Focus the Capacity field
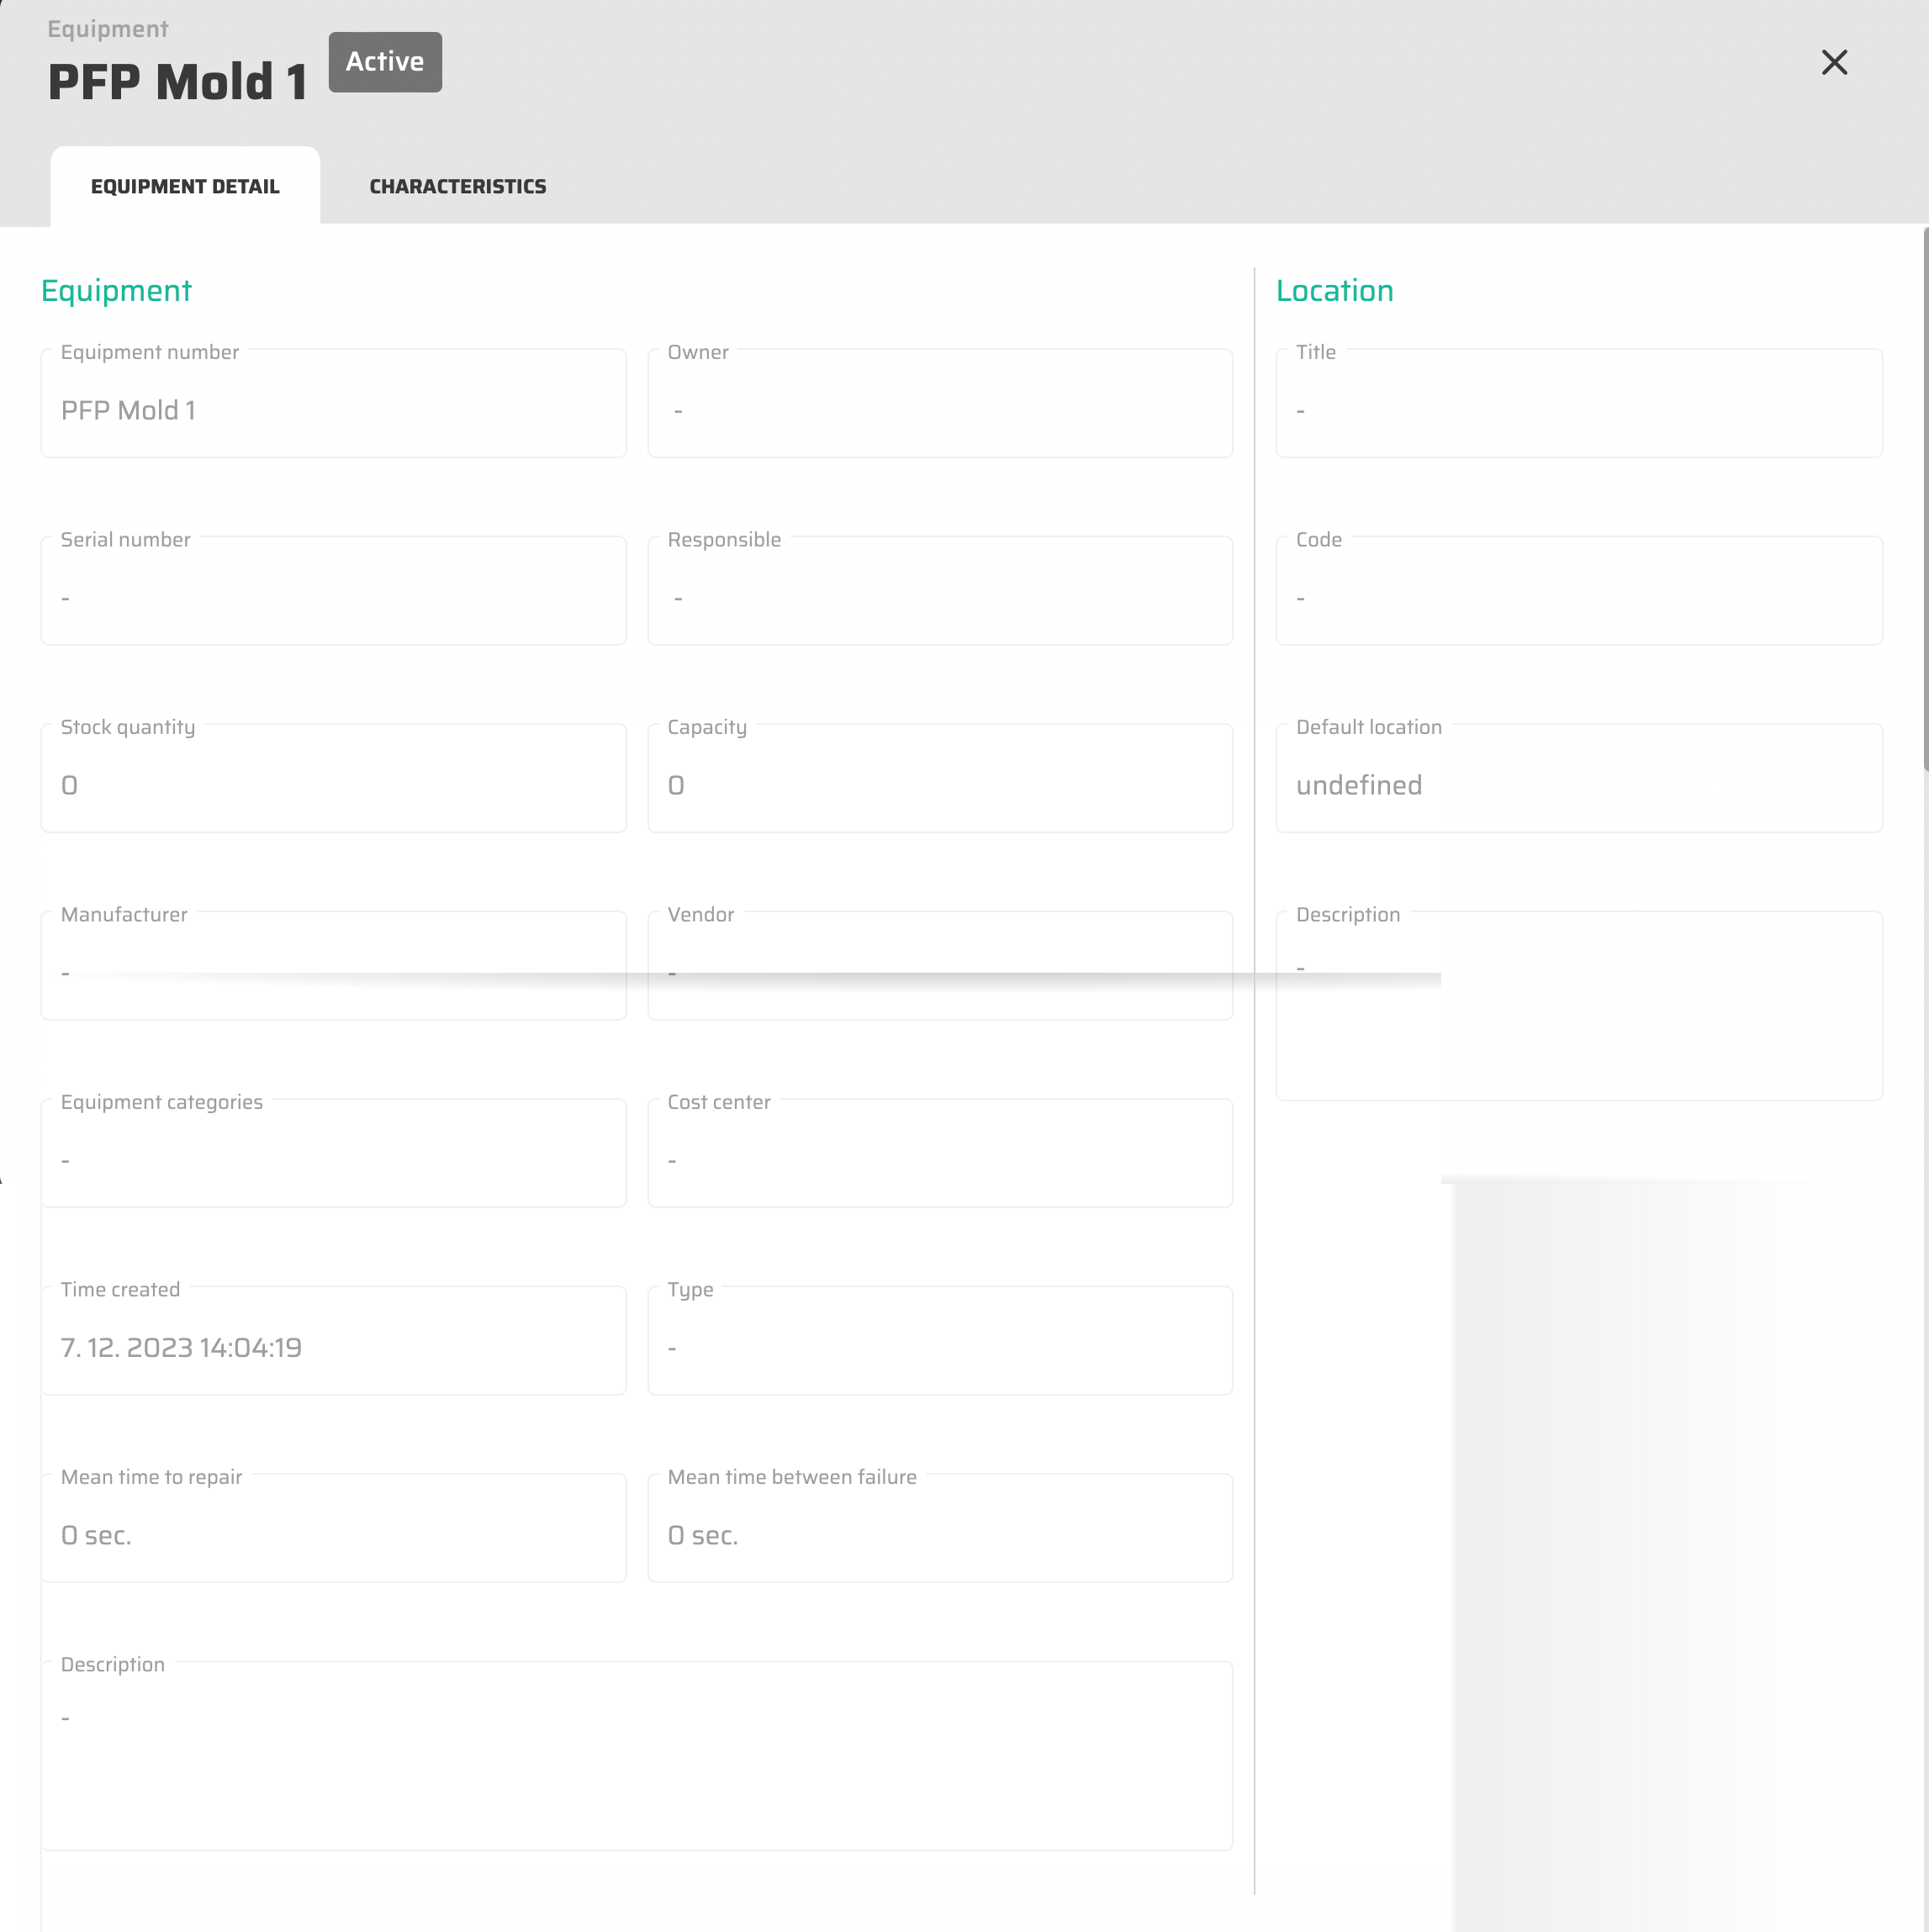 pyautogui.click(x=939, y=784)
